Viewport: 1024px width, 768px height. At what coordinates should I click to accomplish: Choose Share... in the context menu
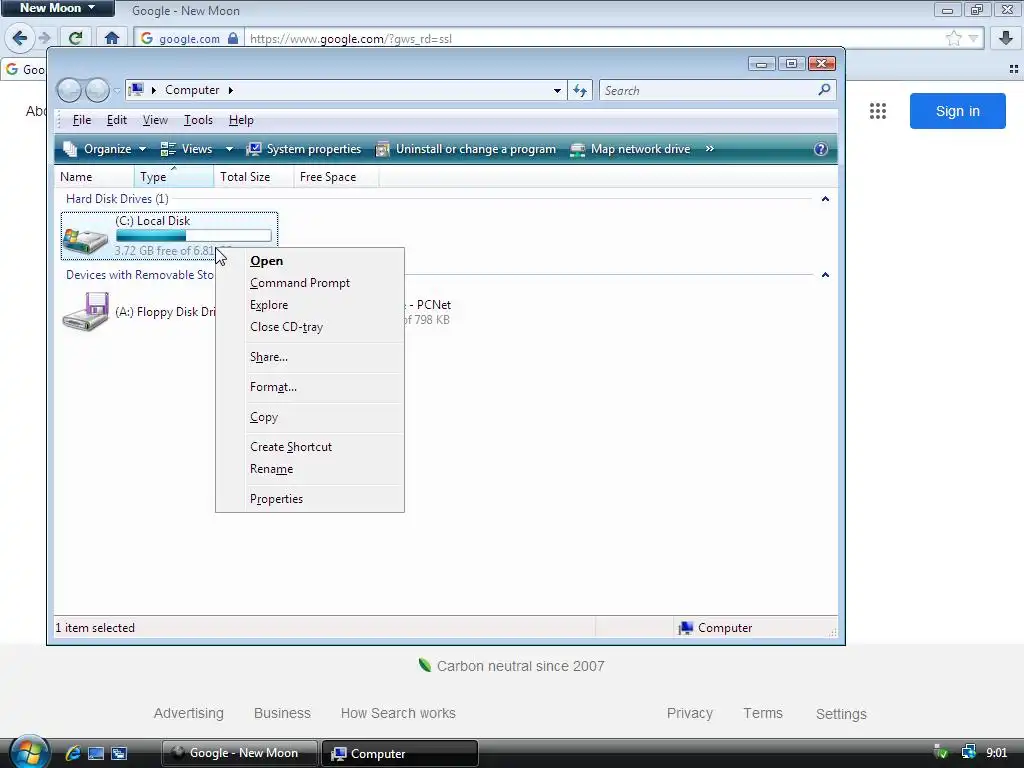tap(310, 357)
